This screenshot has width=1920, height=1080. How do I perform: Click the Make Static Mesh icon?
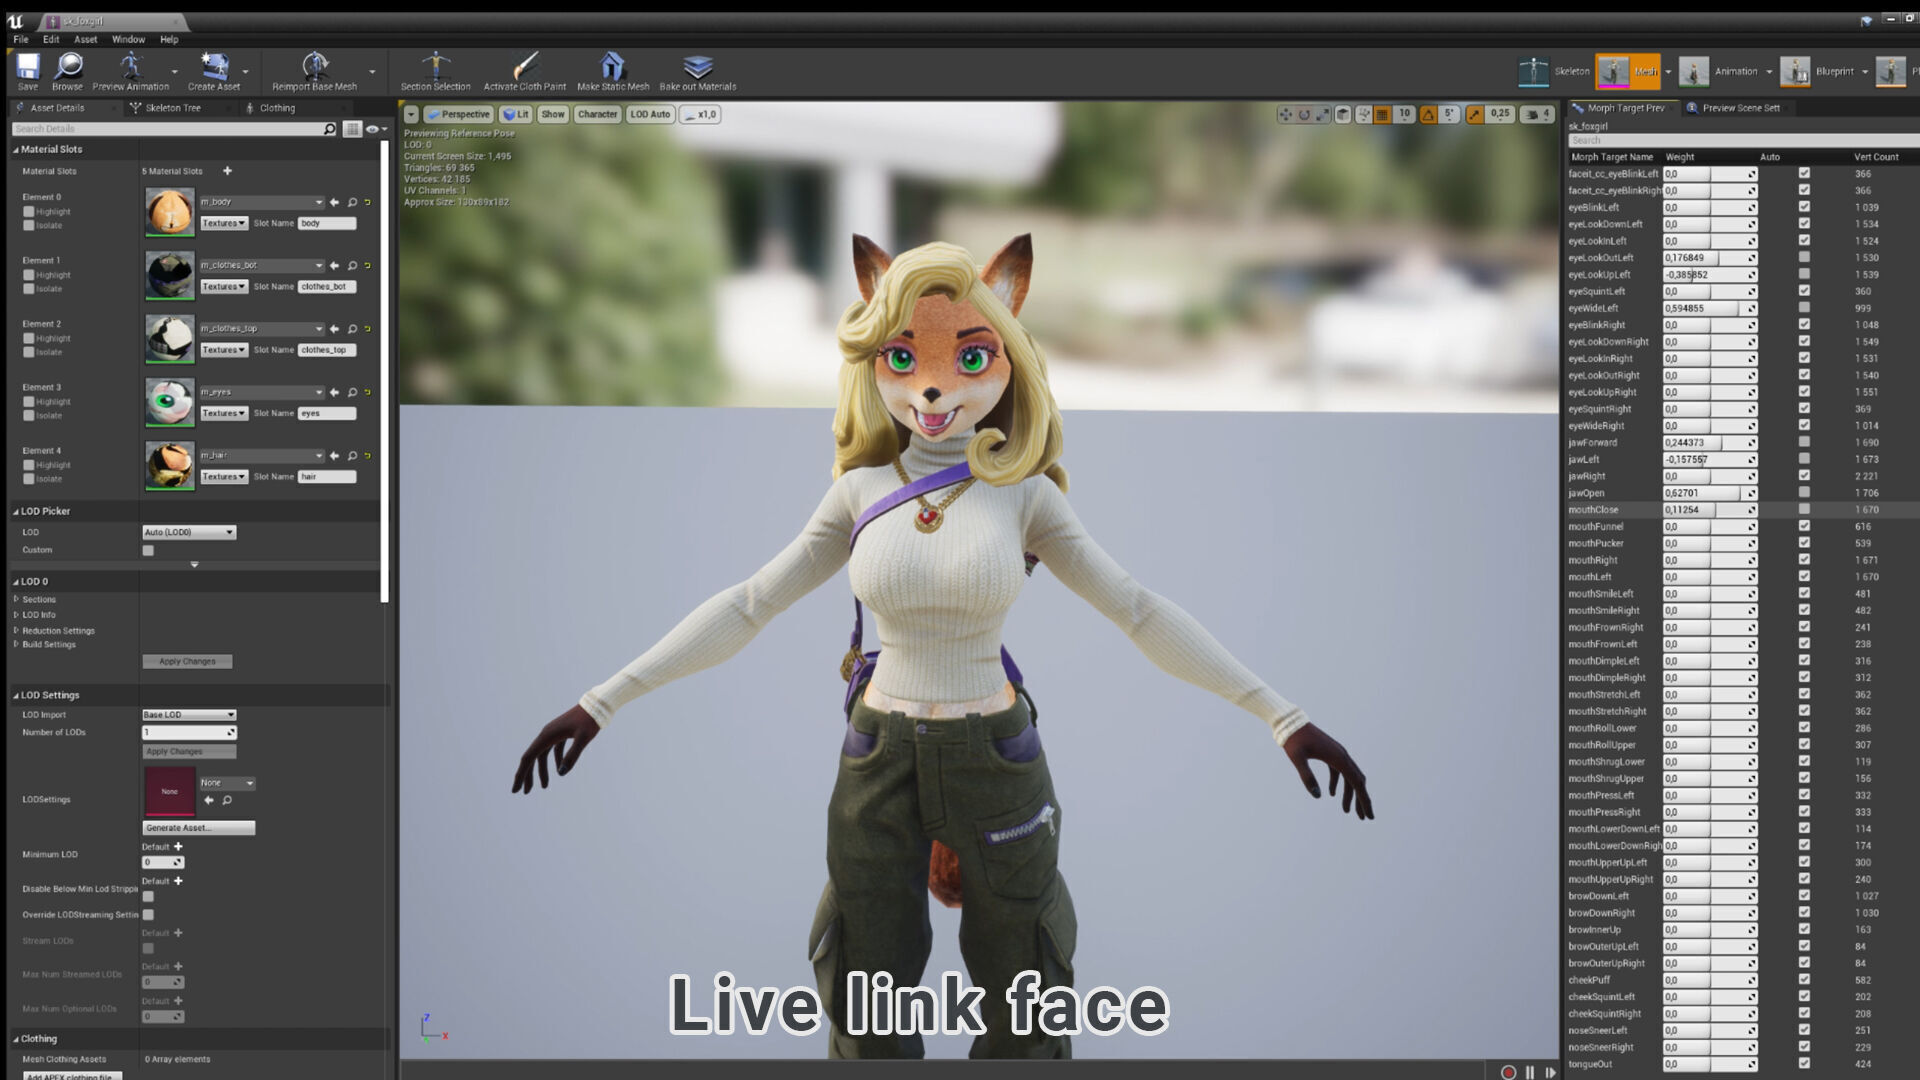(x=613, y=70)
